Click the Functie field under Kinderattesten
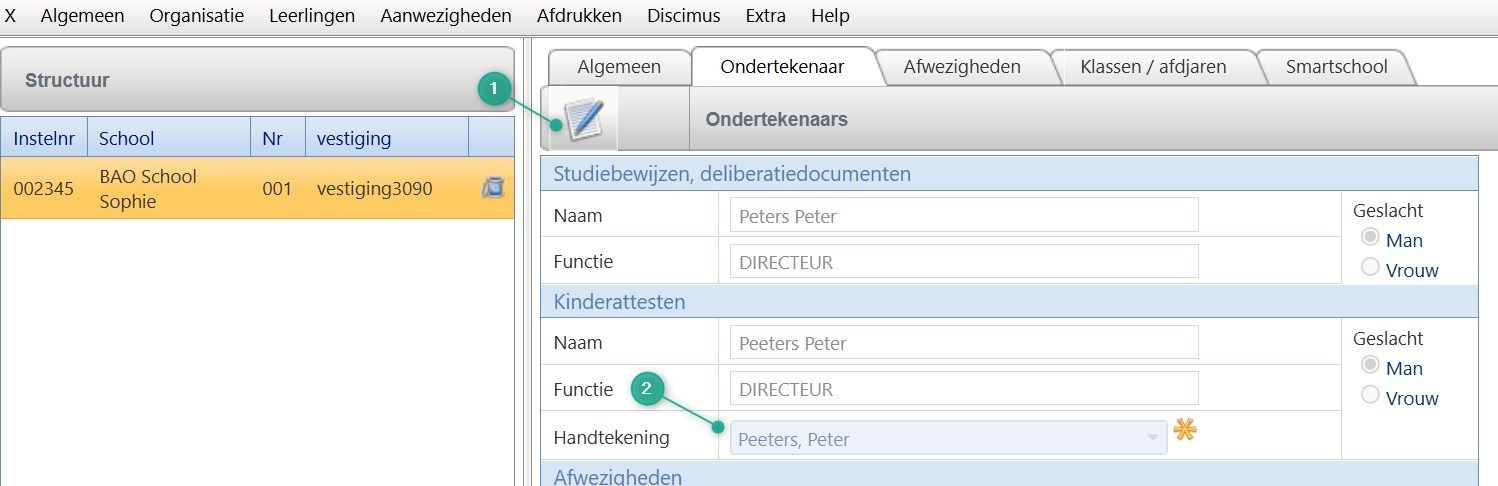 point(963,389)
